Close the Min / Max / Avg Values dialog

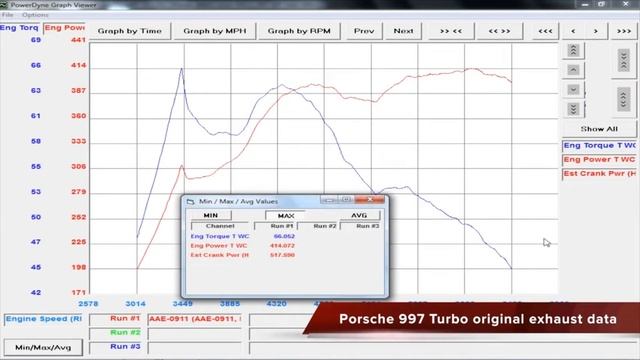(370, 199)
